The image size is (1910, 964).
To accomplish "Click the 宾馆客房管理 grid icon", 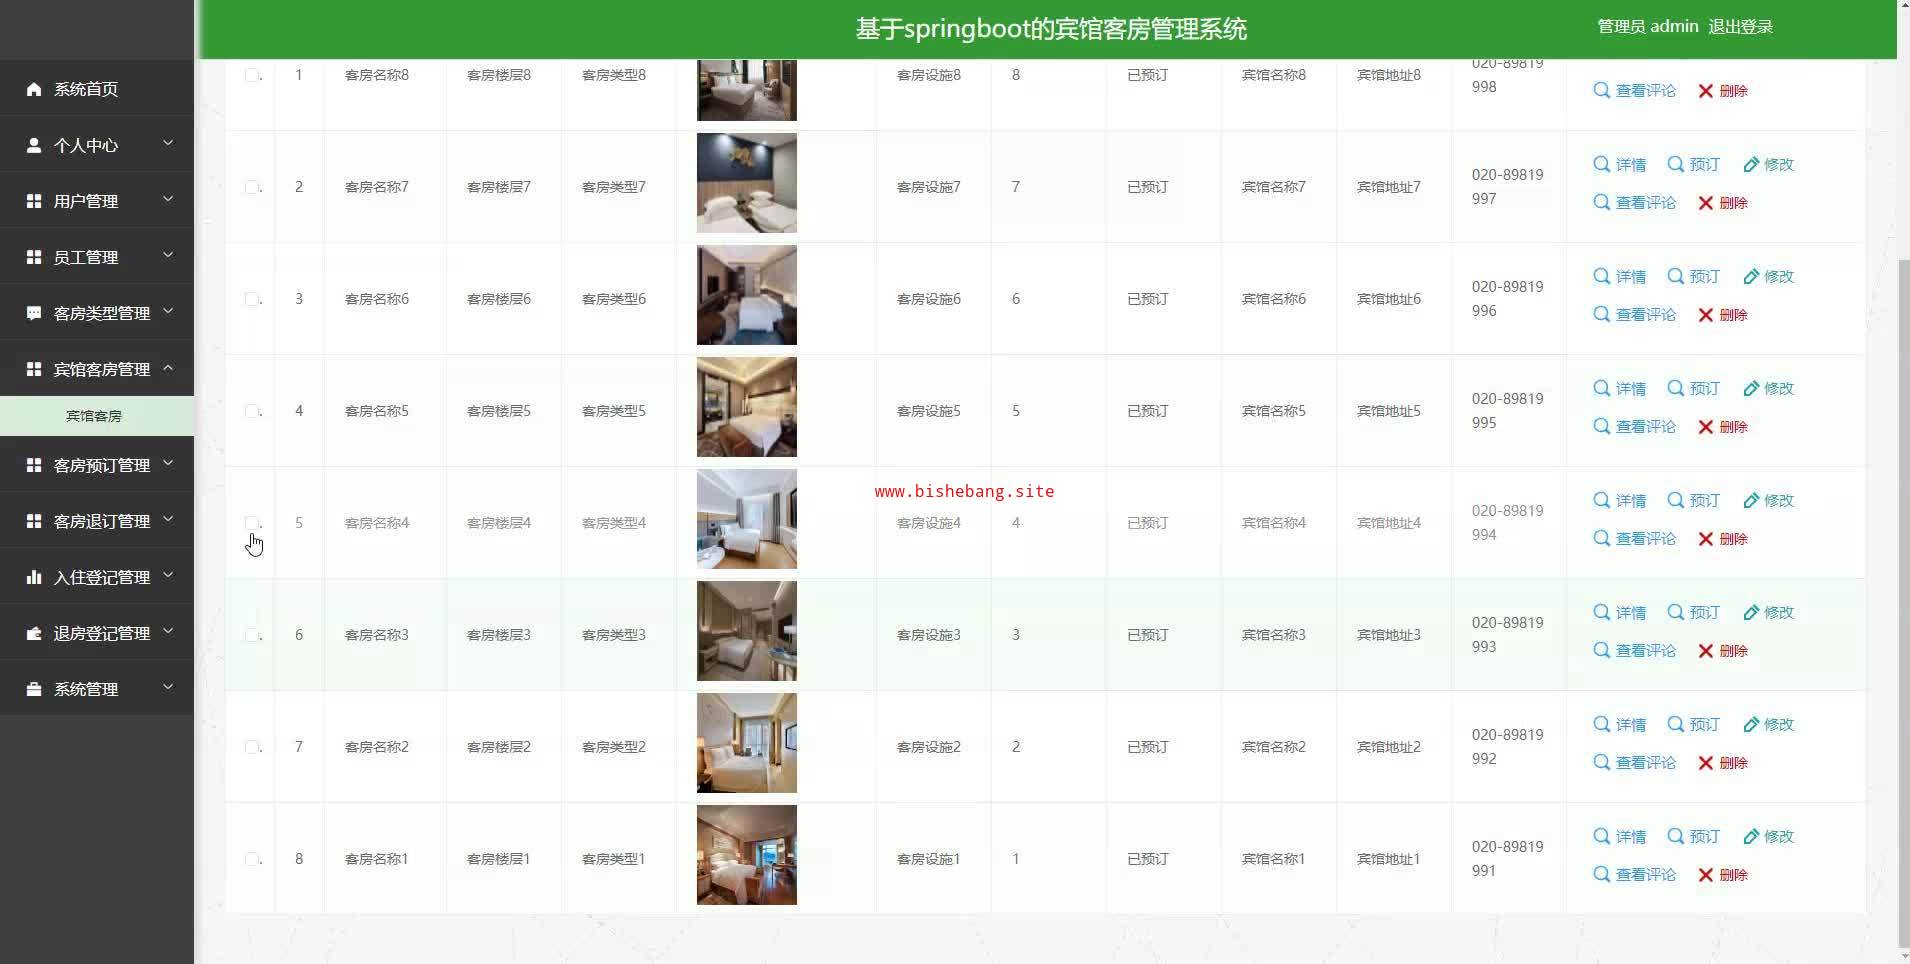I will click(x=34, y=369).
